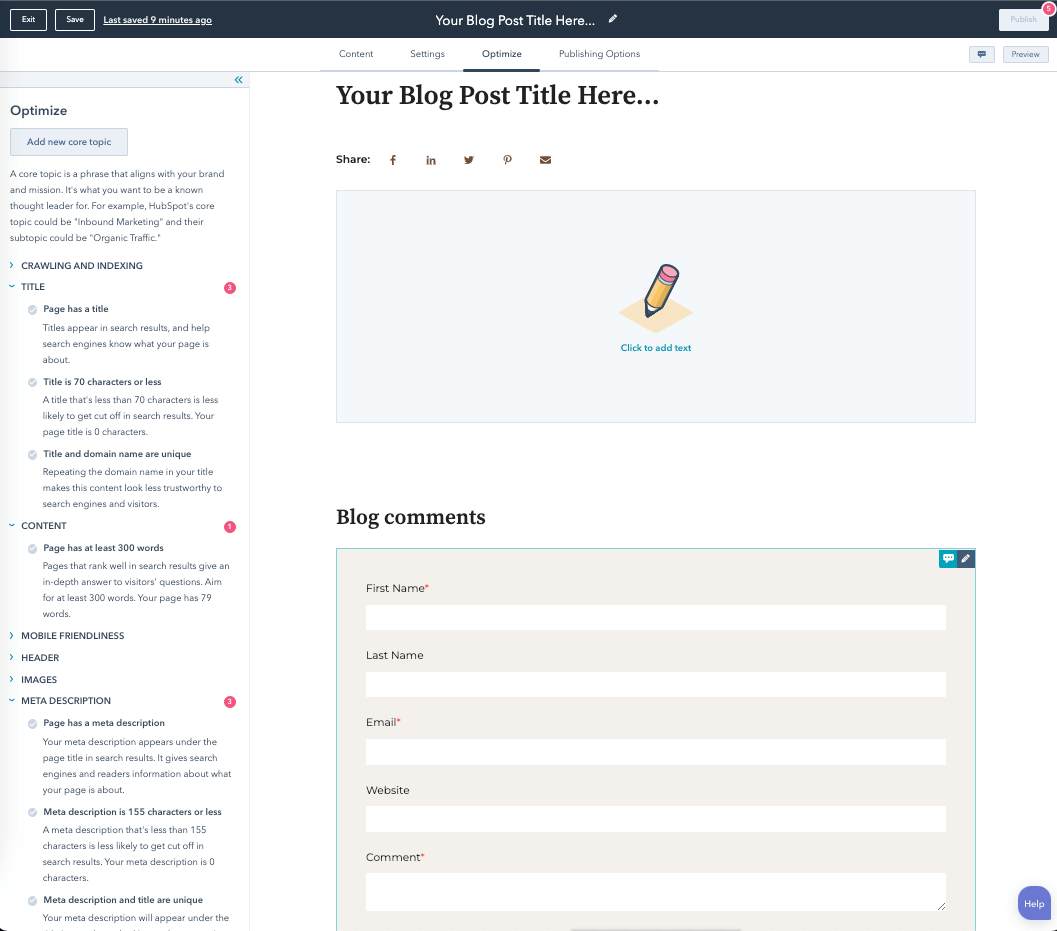
Task: Click the LinkedIn share icon
Action: point(431,160)
